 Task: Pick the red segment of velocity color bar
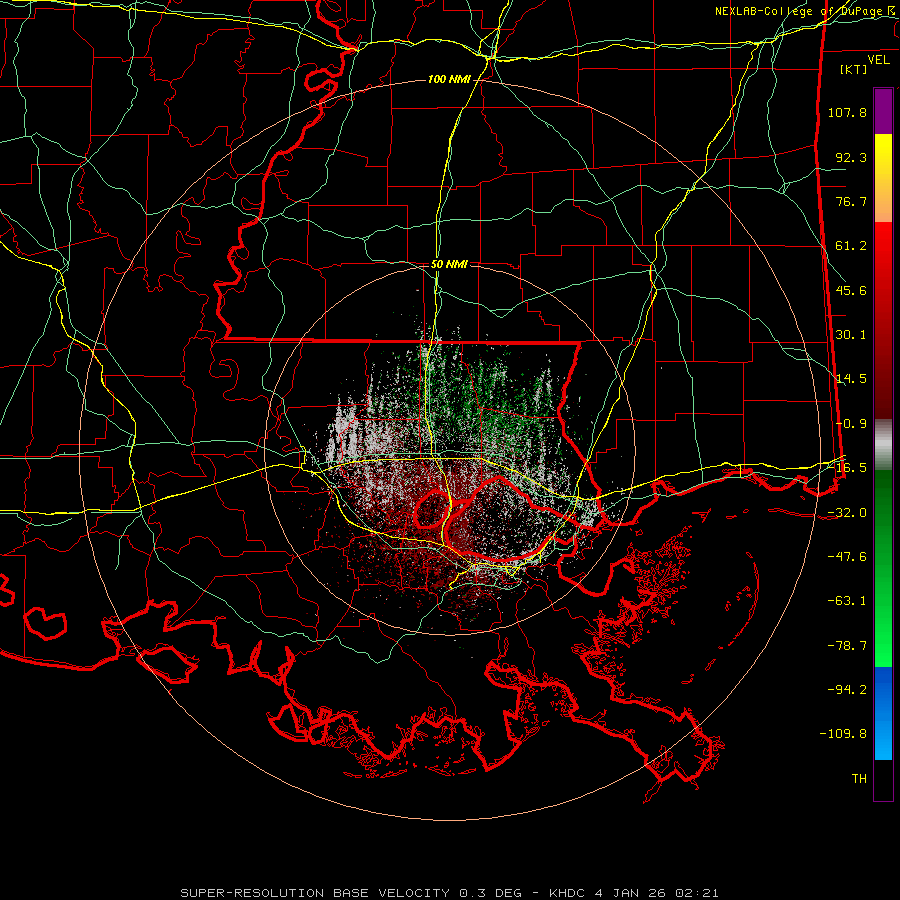tap(883, 320)
